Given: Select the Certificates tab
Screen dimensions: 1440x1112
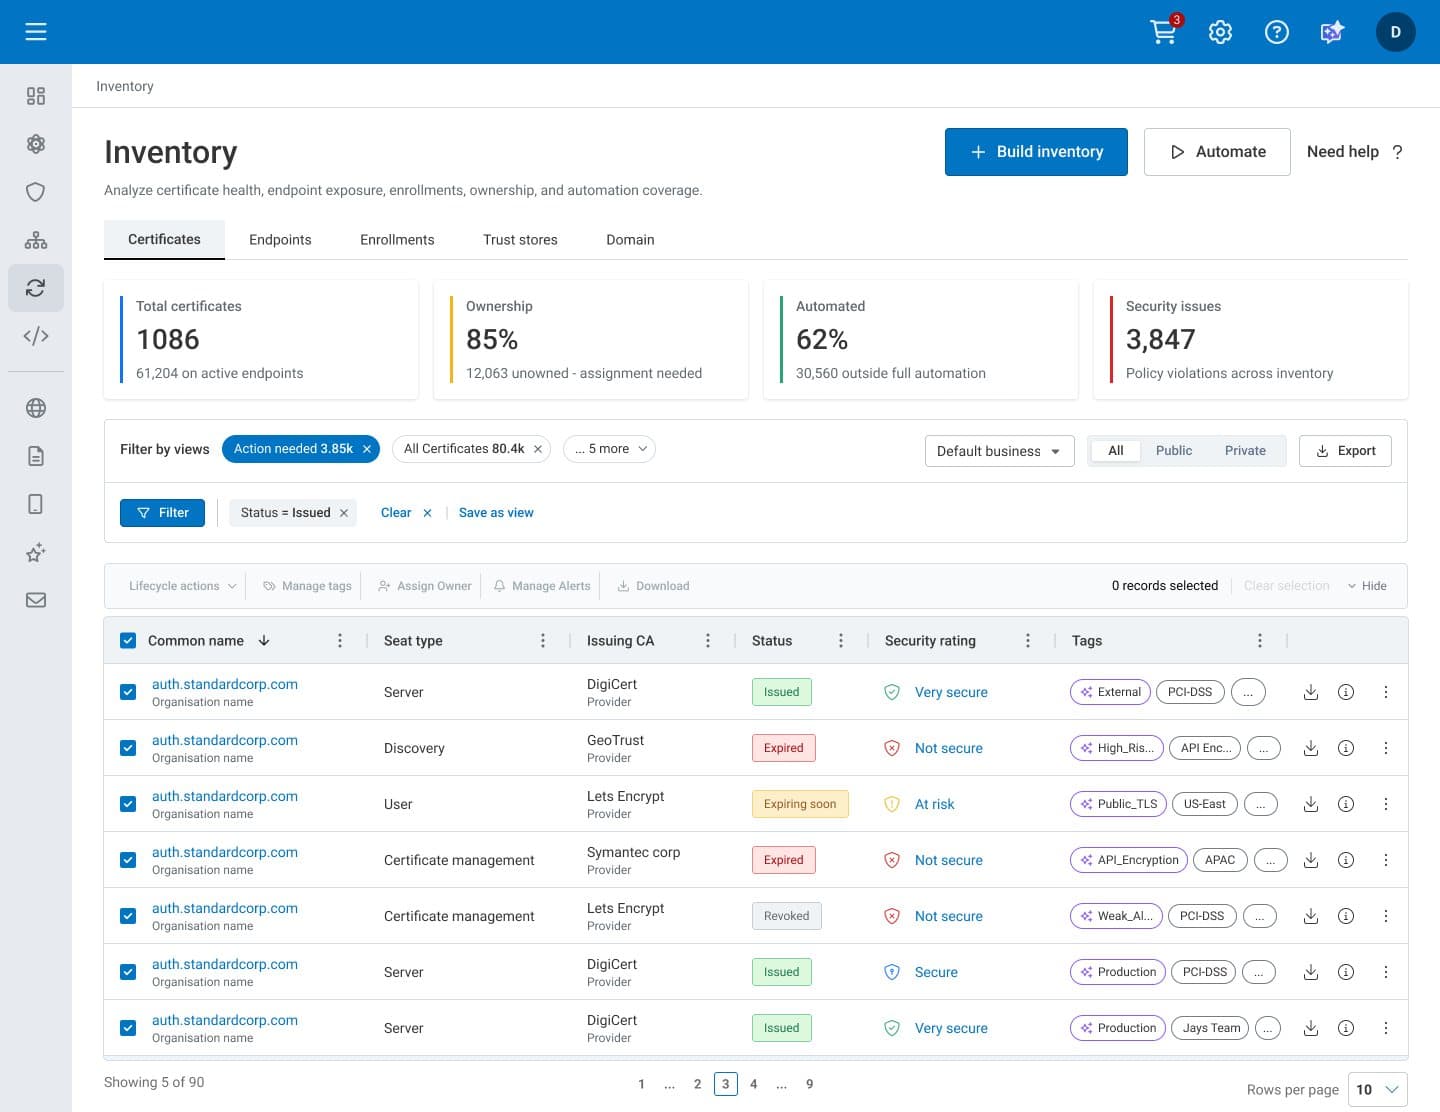Looking at the screenshot, I should [x=164, y=240].
